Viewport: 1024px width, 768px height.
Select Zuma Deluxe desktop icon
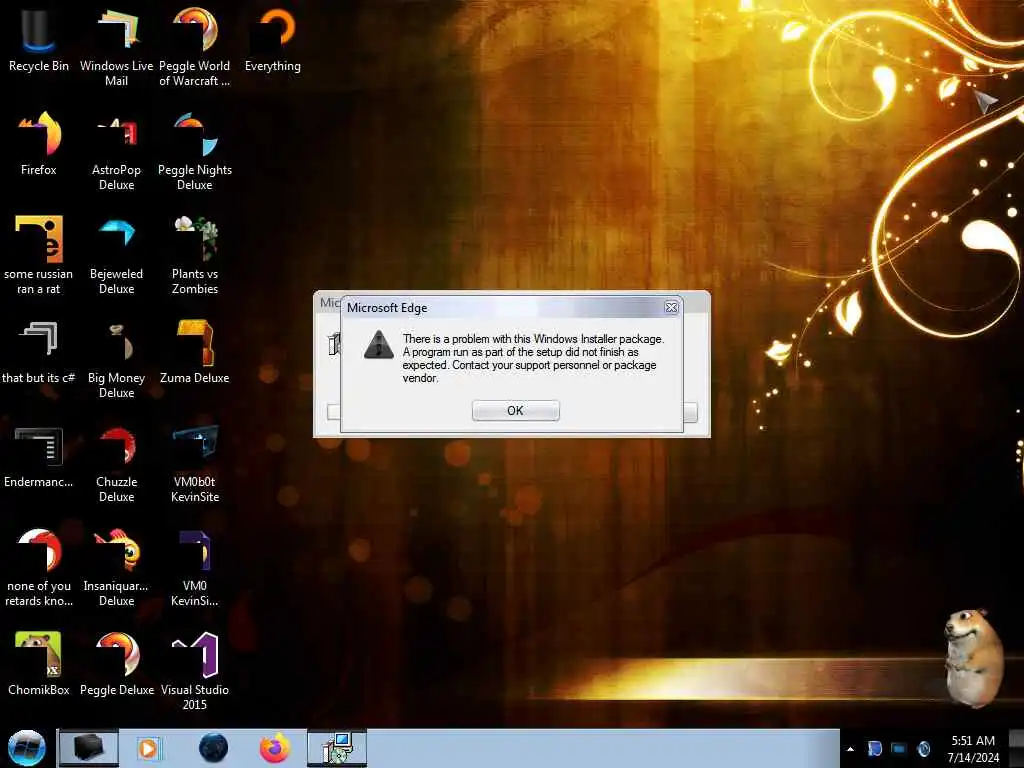[195, 351]
